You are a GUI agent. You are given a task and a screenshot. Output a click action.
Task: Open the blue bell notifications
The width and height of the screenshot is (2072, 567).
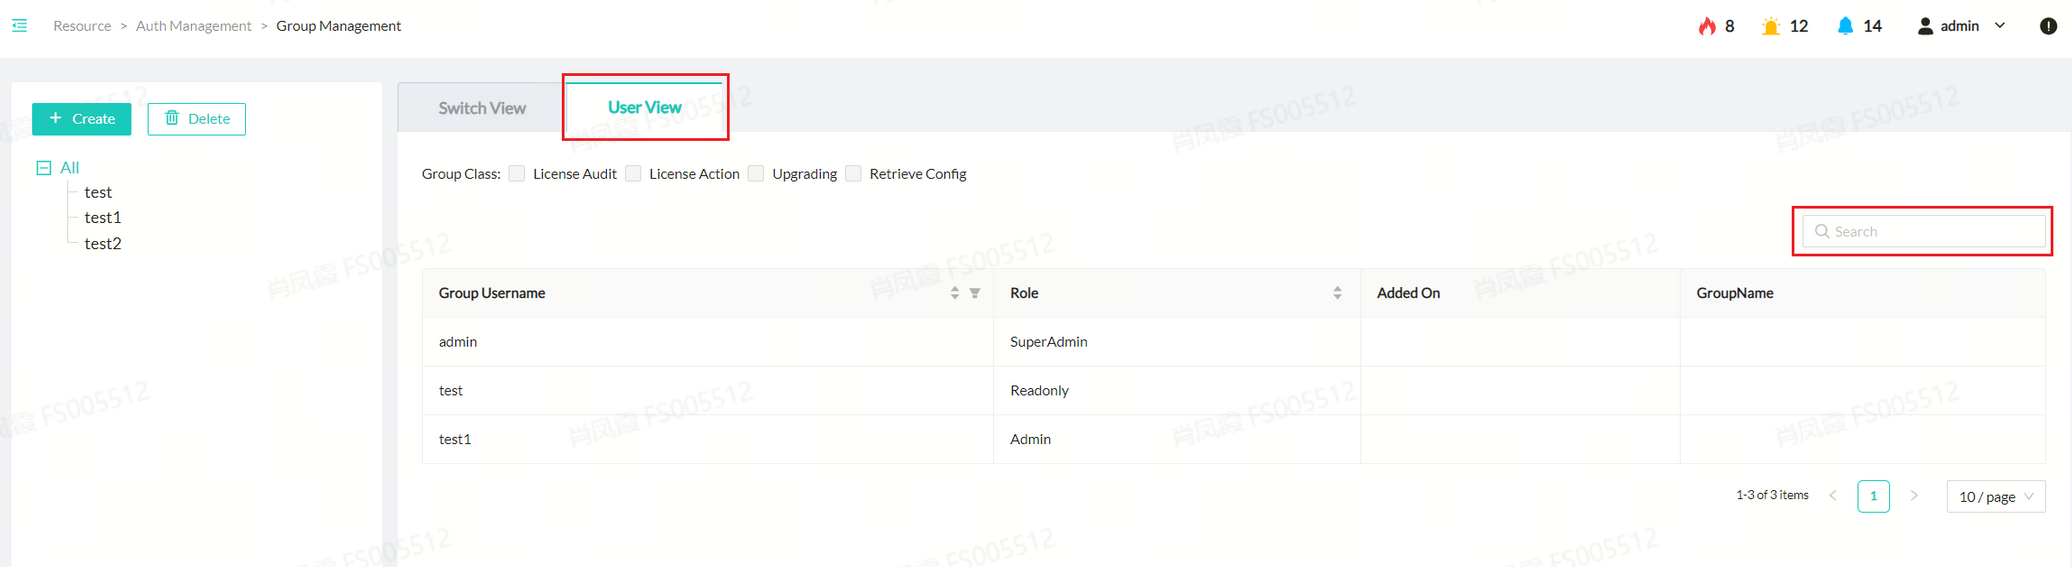pos(1845,26)
